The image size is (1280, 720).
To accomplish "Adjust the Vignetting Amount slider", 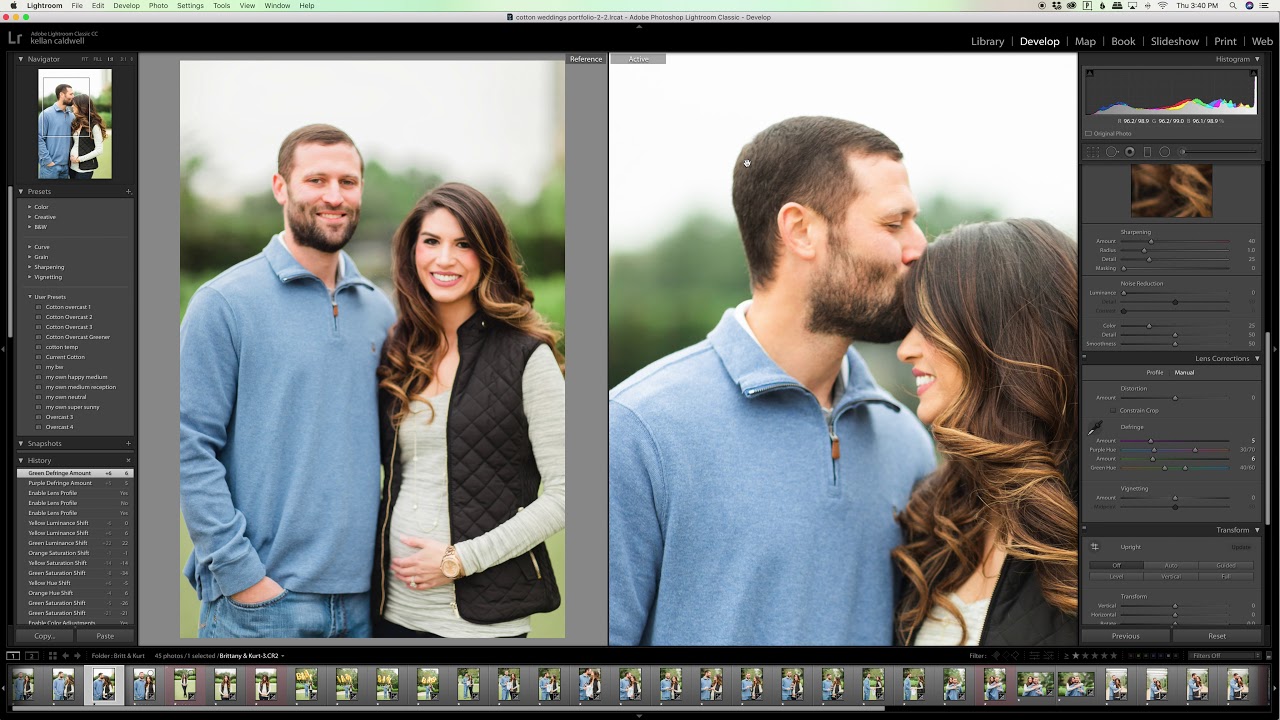I will [1175, 498].
